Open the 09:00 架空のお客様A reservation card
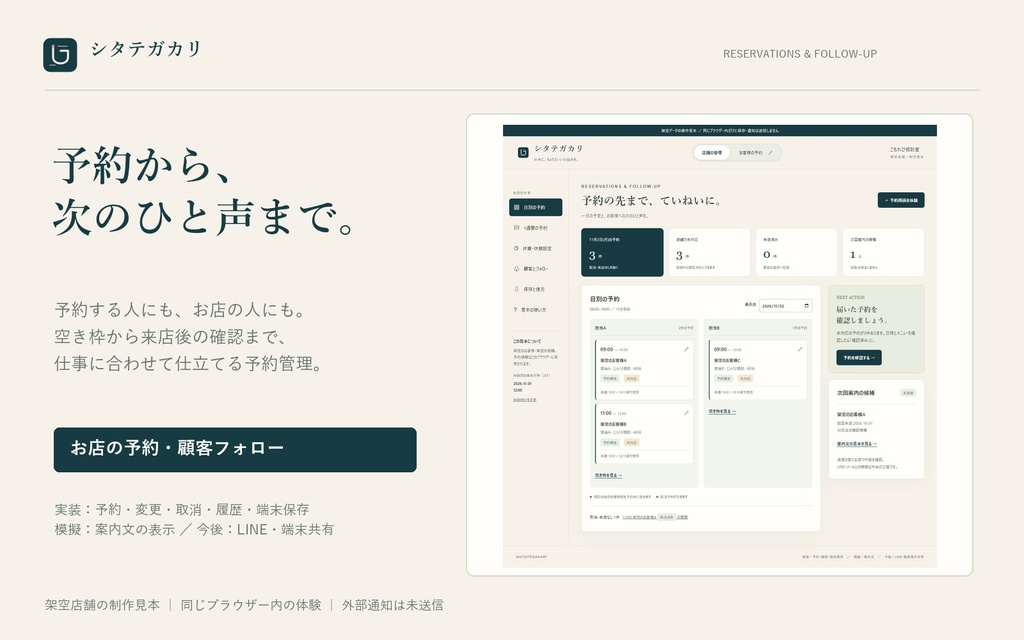The height and width of the screenshot is (640, 1024). tap(644, 370)
